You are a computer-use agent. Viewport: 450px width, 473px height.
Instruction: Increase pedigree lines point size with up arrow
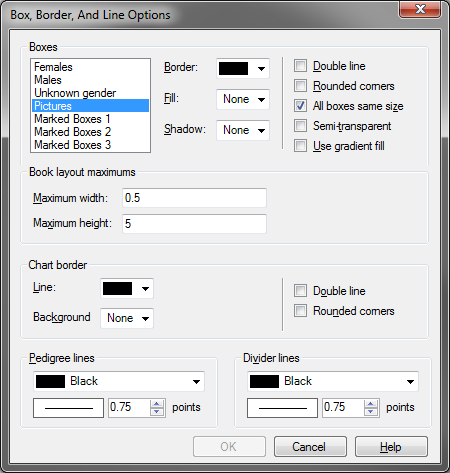coord(157,404)
